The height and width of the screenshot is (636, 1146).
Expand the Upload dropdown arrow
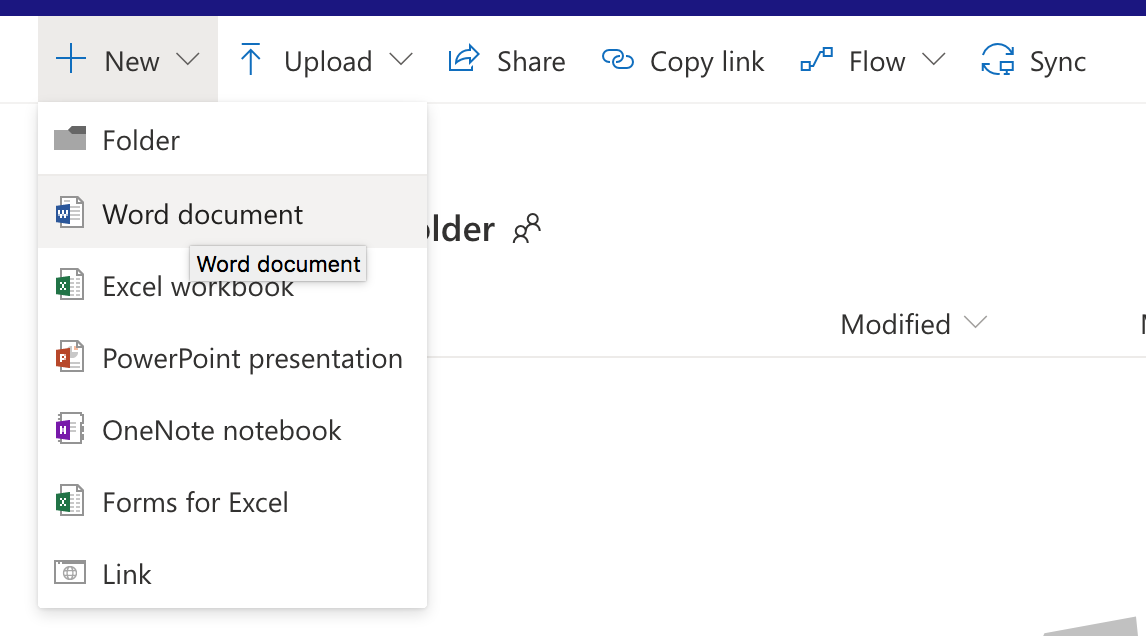click(x=402, y=60)
